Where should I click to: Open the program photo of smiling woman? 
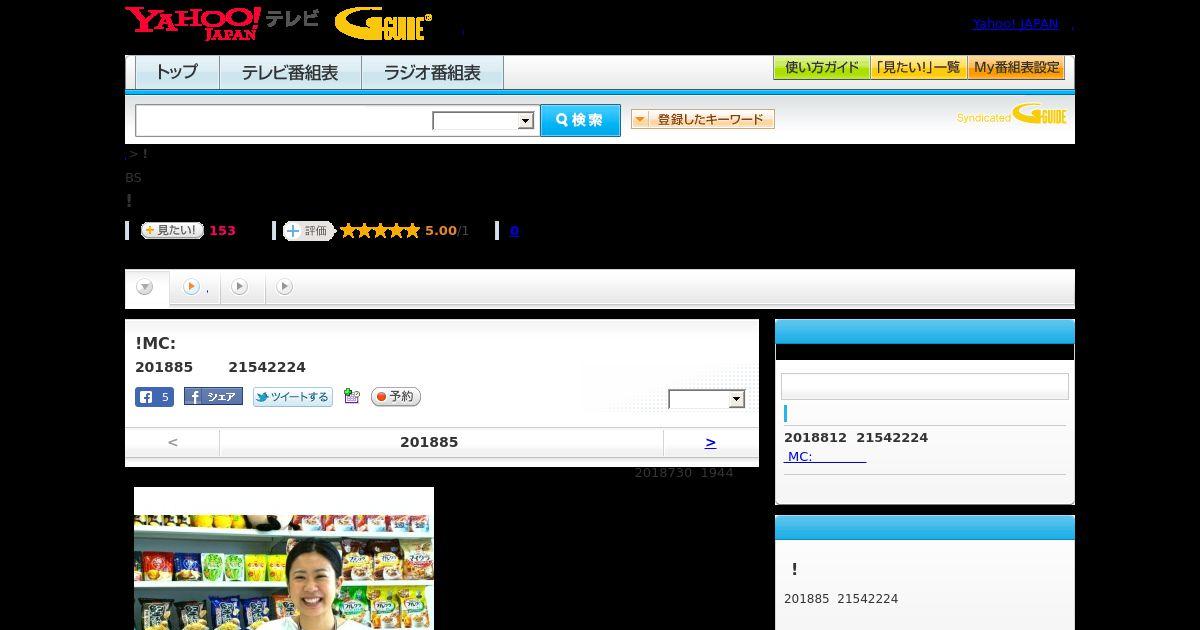(x=284, y=558)
